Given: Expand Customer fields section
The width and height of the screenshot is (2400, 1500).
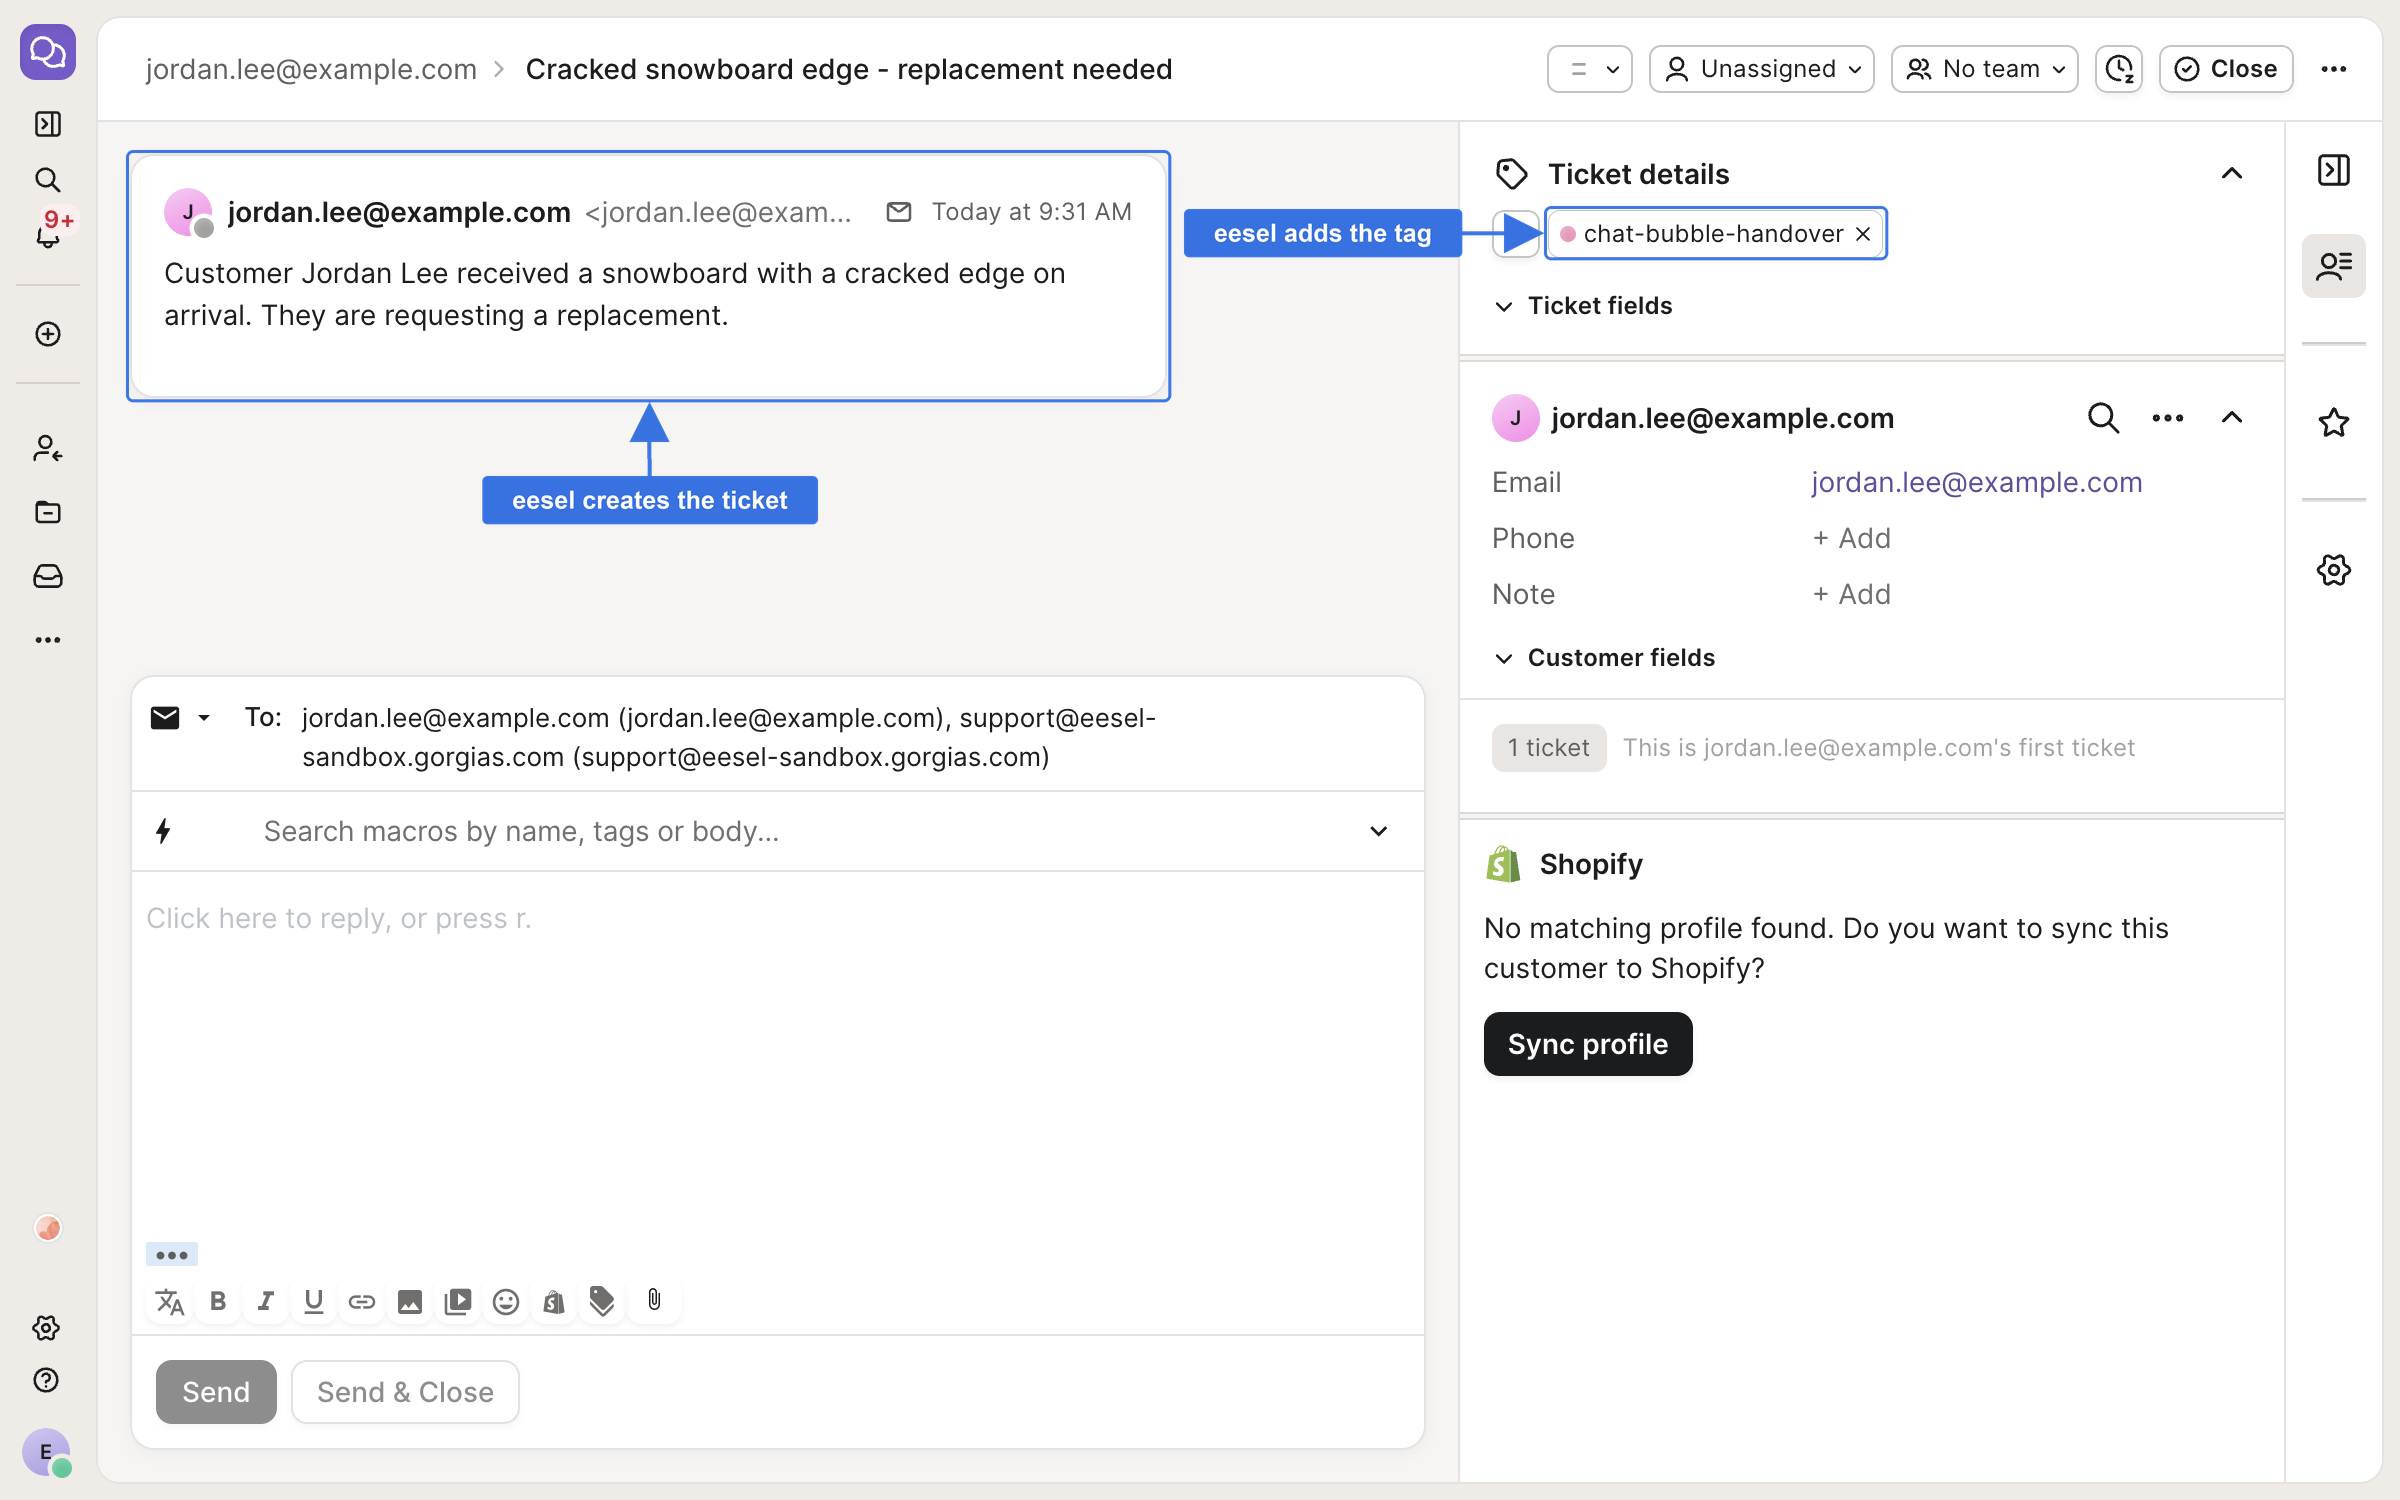Looking at the screenshot, I should (x=1604, y=658).
